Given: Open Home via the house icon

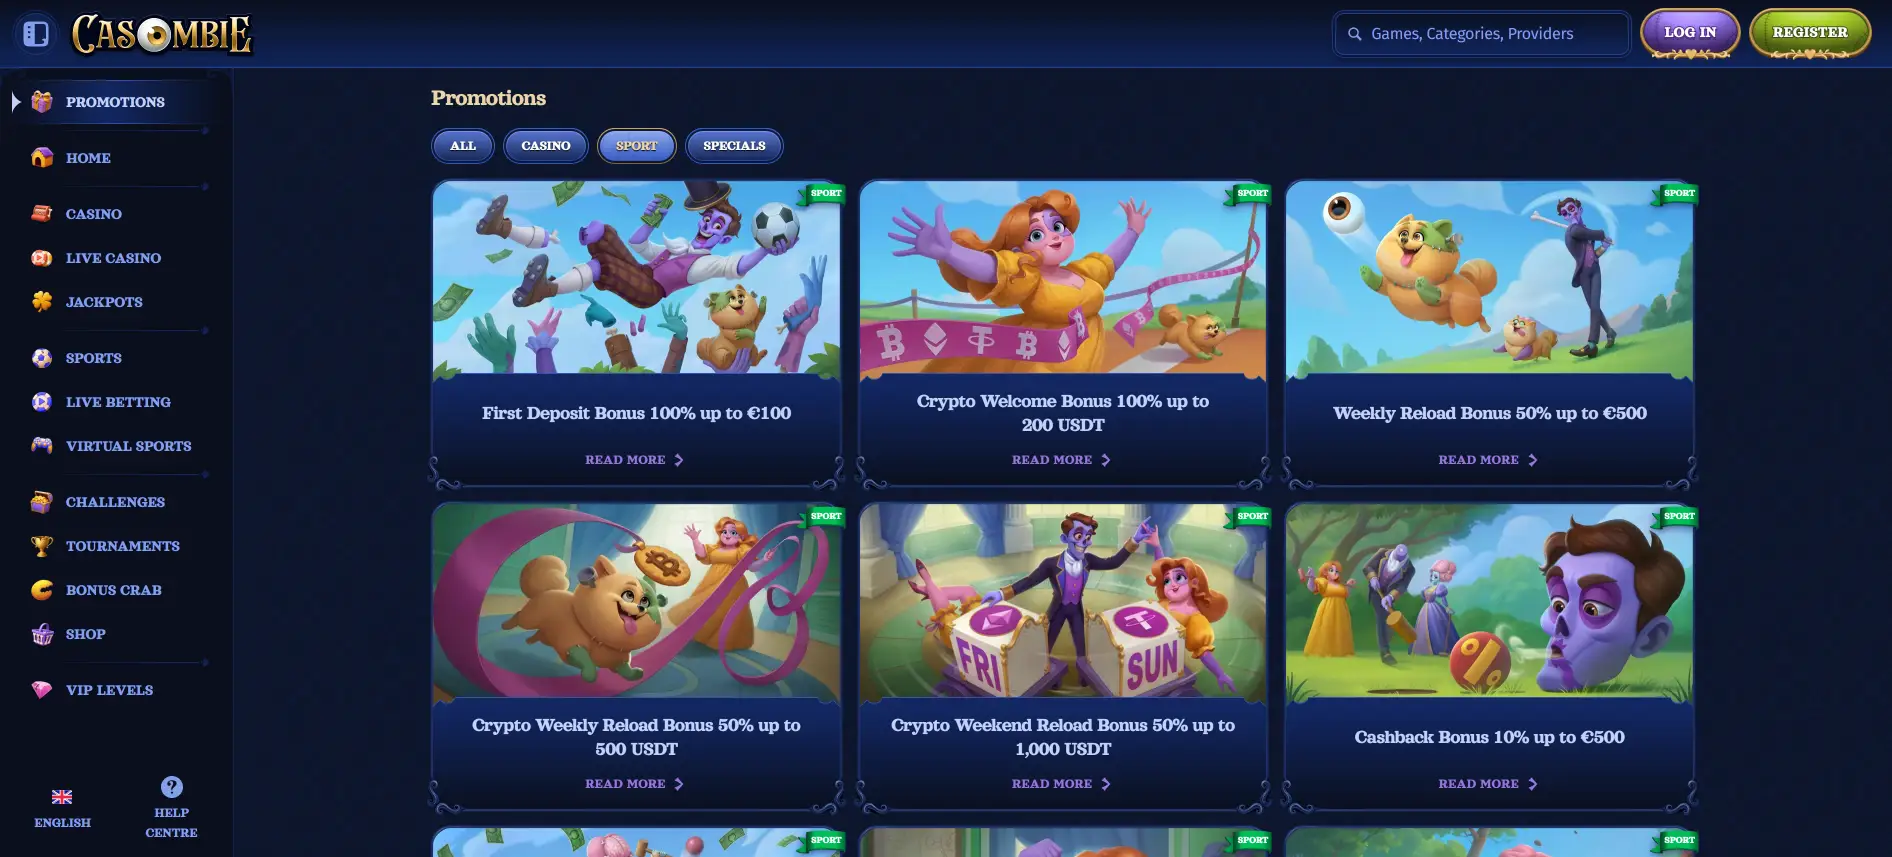Looking at the screenshot, I should point(42,157).
